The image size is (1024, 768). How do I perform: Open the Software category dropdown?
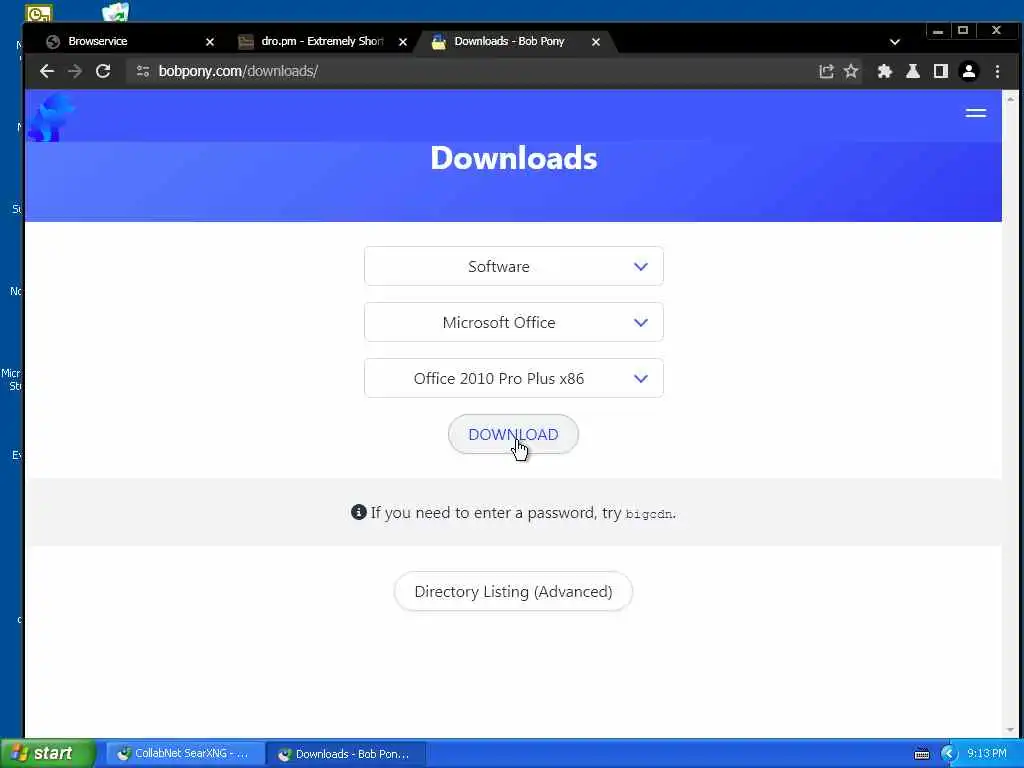(x=514, y=266)
